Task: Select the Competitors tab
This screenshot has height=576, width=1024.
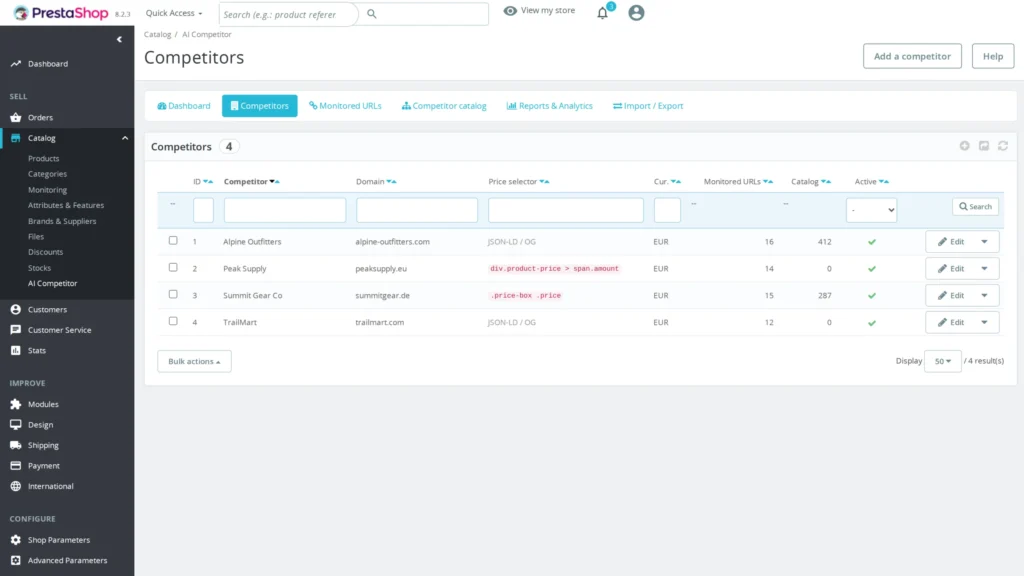Action: 259,106
